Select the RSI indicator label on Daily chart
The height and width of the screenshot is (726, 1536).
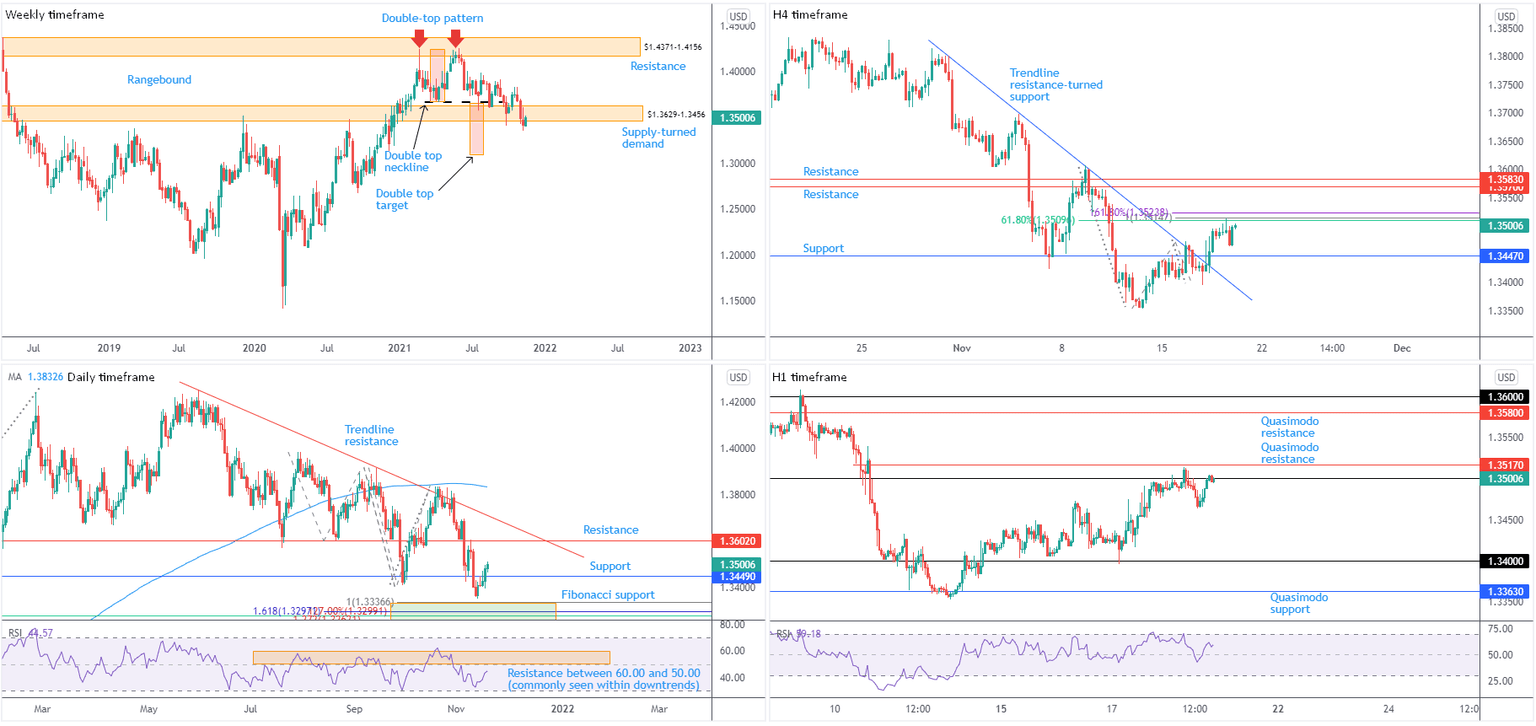tap(15, 632)
